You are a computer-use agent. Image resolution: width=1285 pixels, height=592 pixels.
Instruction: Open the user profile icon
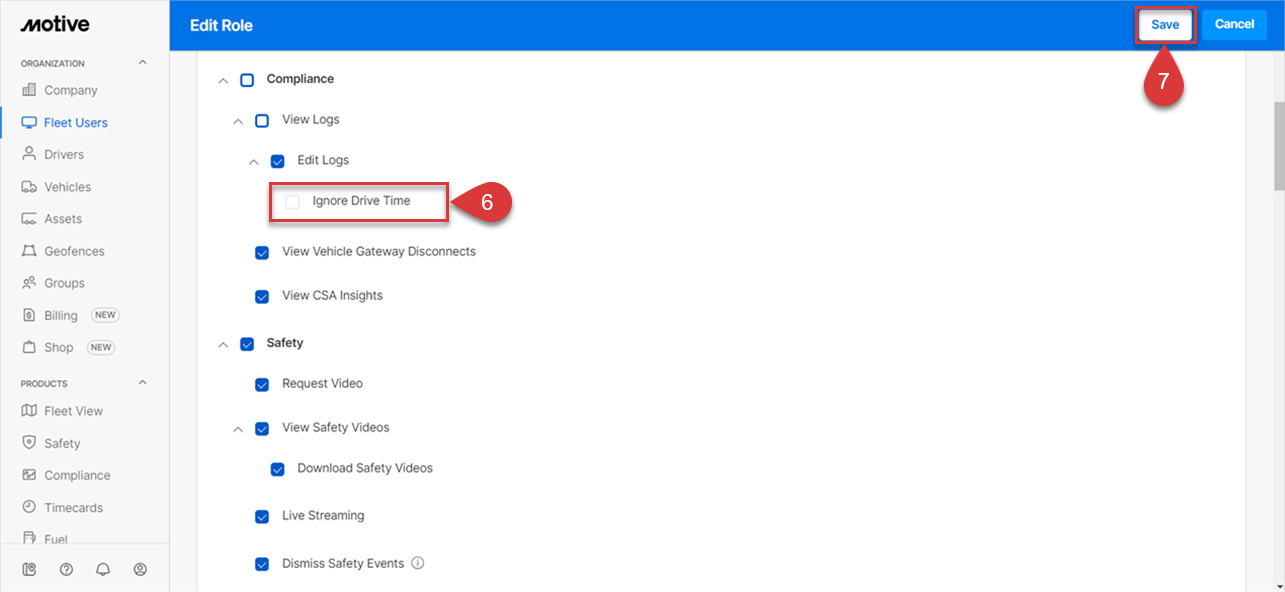[140, 569]
